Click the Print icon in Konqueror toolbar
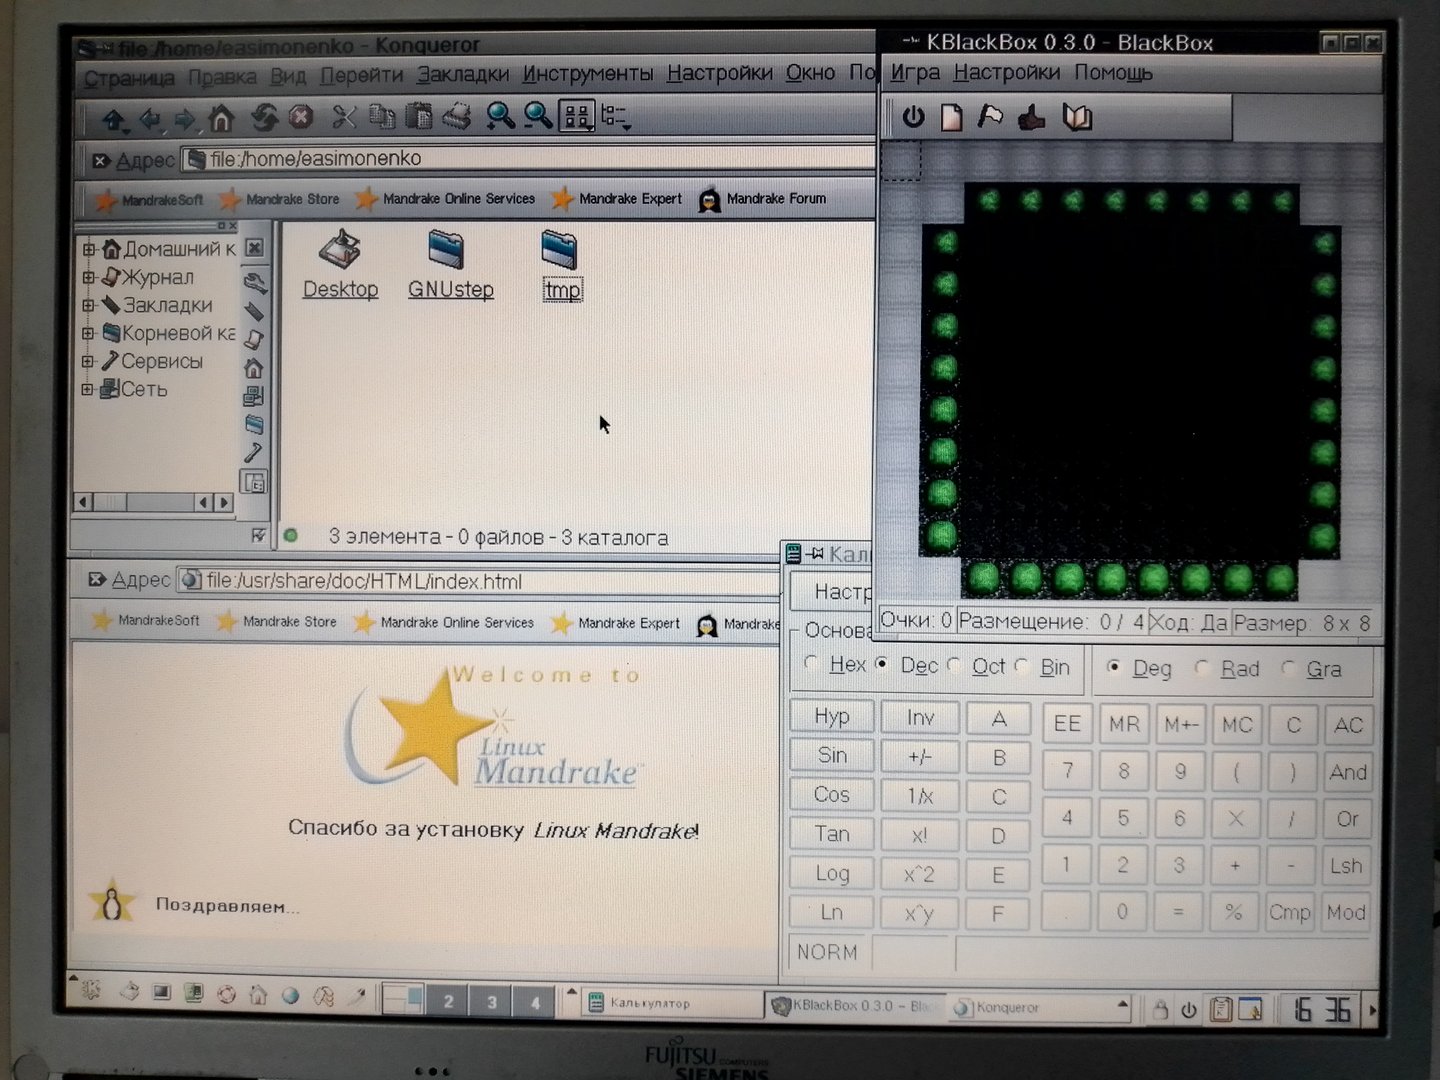Viewport: 1440px width, 1080px height. 457,116
